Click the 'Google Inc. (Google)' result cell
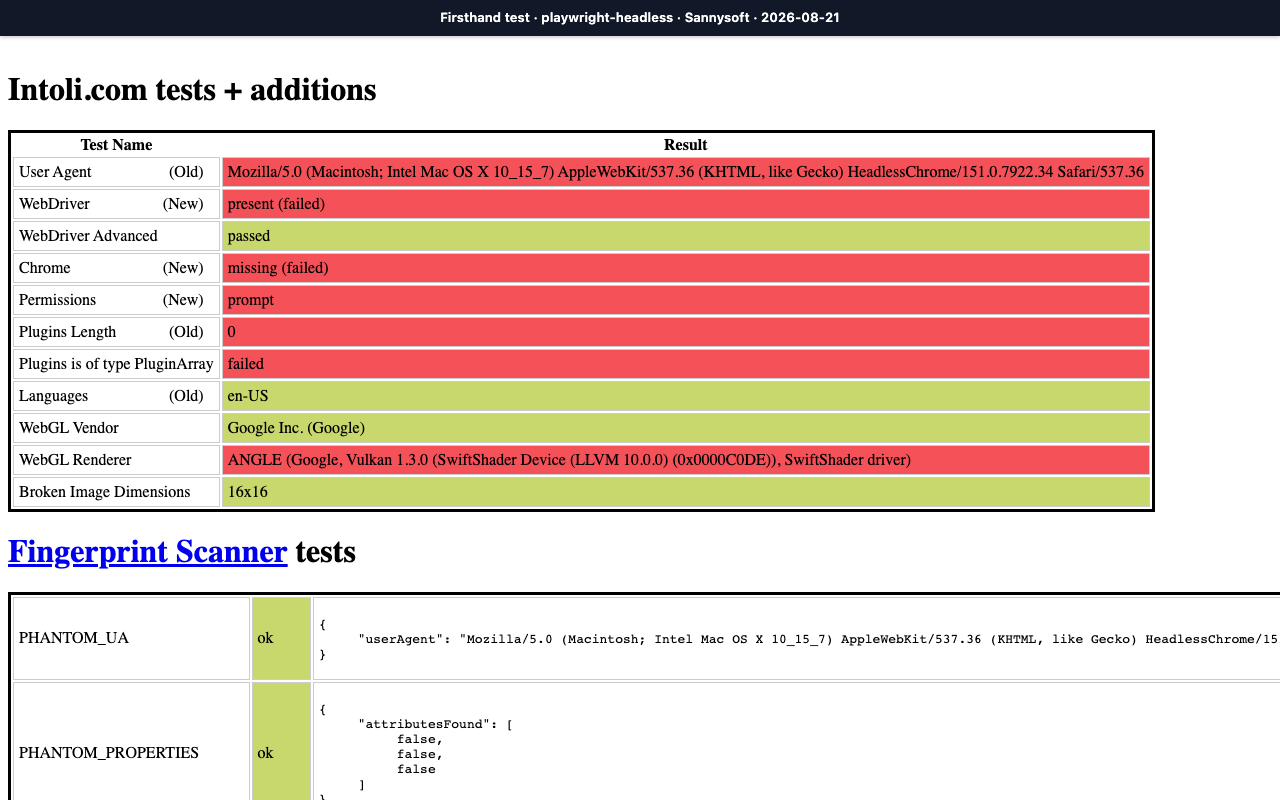This screenshot has height=800, width=1280. point(686,428)
